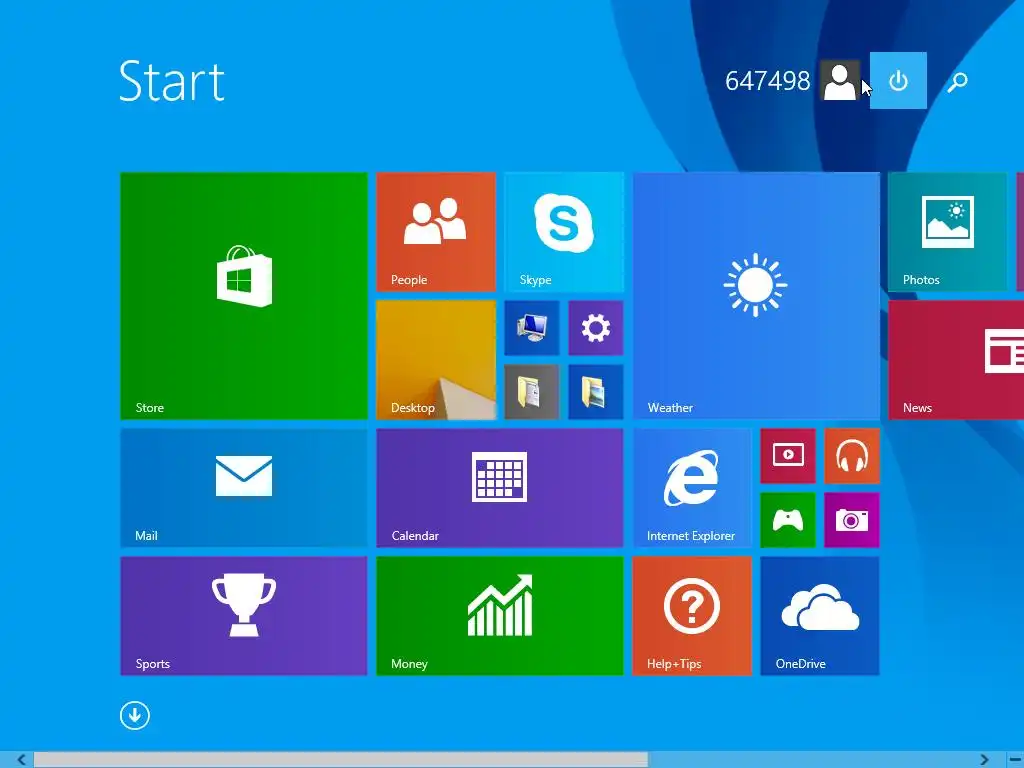Open the People tile
Image resolution: width=1024 pixels, height=768 pixels.
(x=436, y=231)
